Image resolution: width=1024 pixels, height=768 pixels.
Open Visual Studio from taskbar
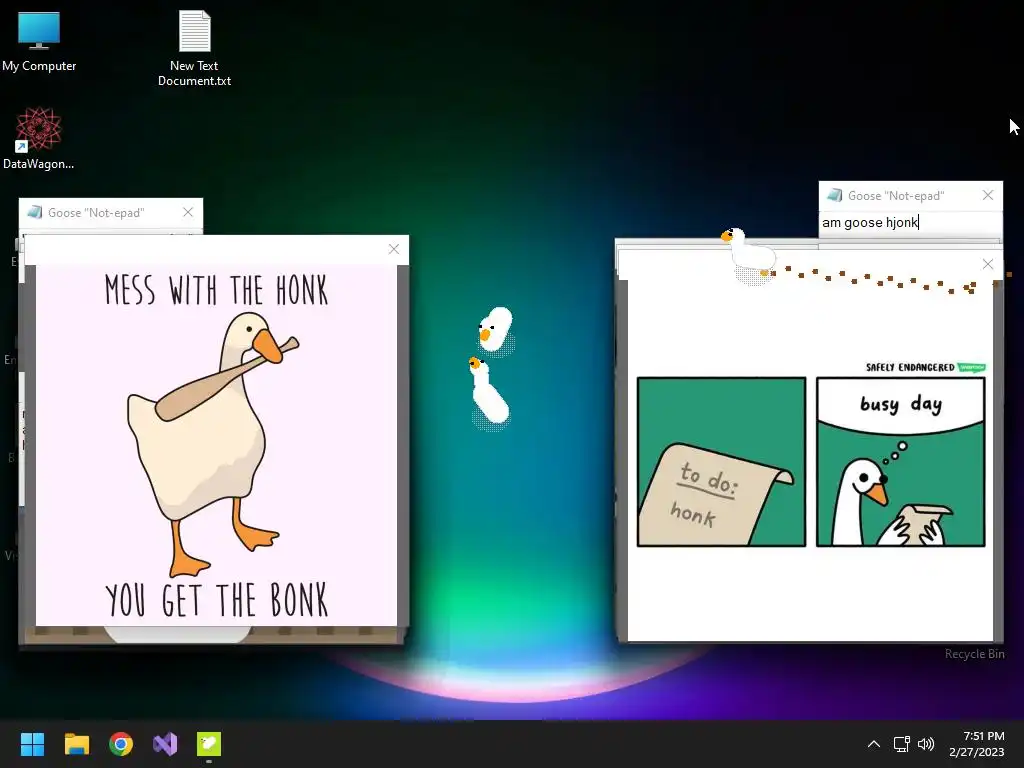pos(165,744)
